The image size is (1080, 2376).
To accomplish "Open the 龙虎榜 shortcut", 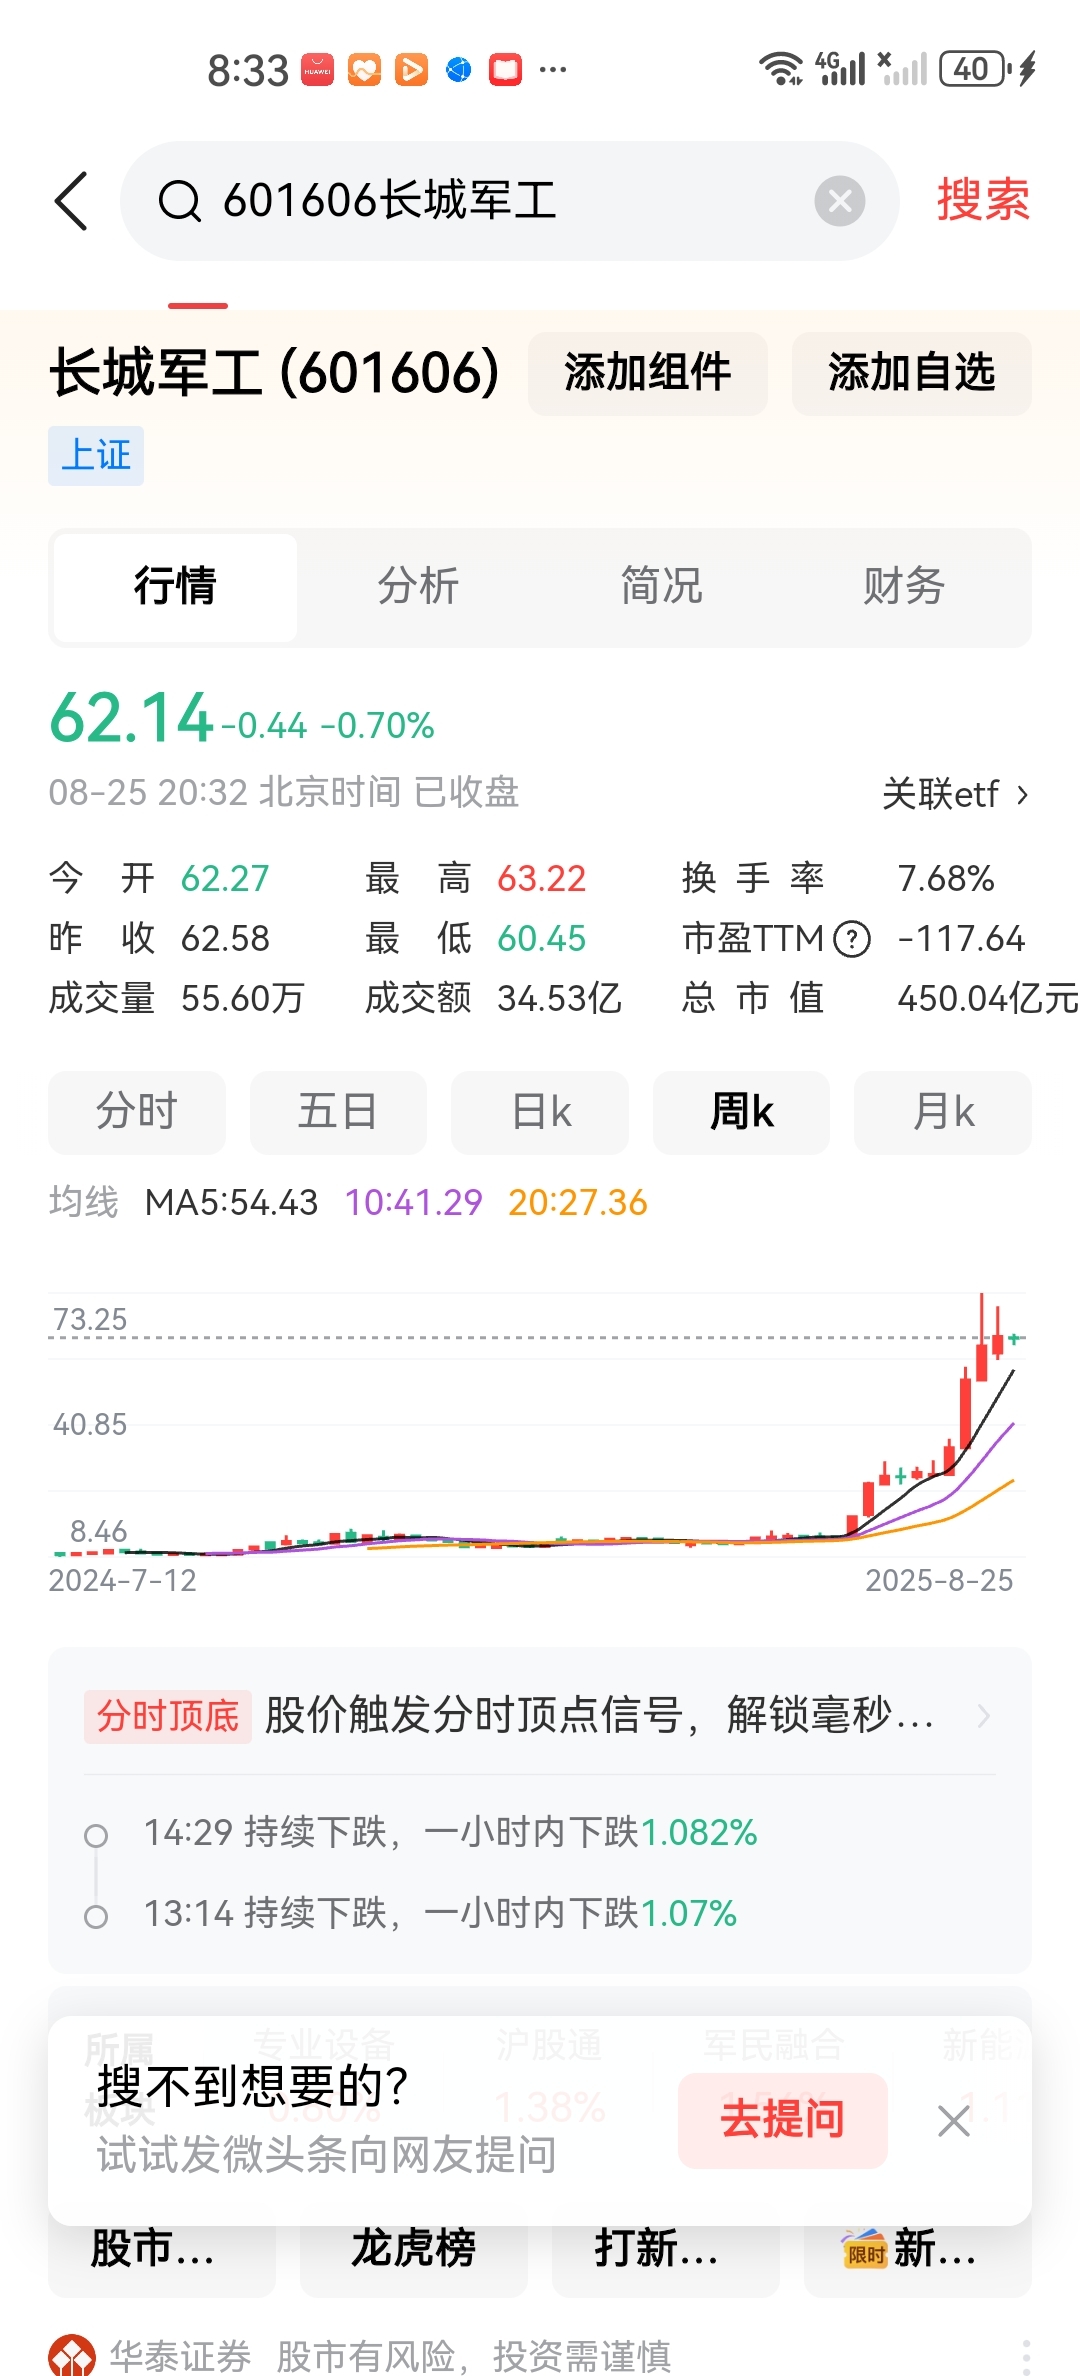I will click(414, 2248).
